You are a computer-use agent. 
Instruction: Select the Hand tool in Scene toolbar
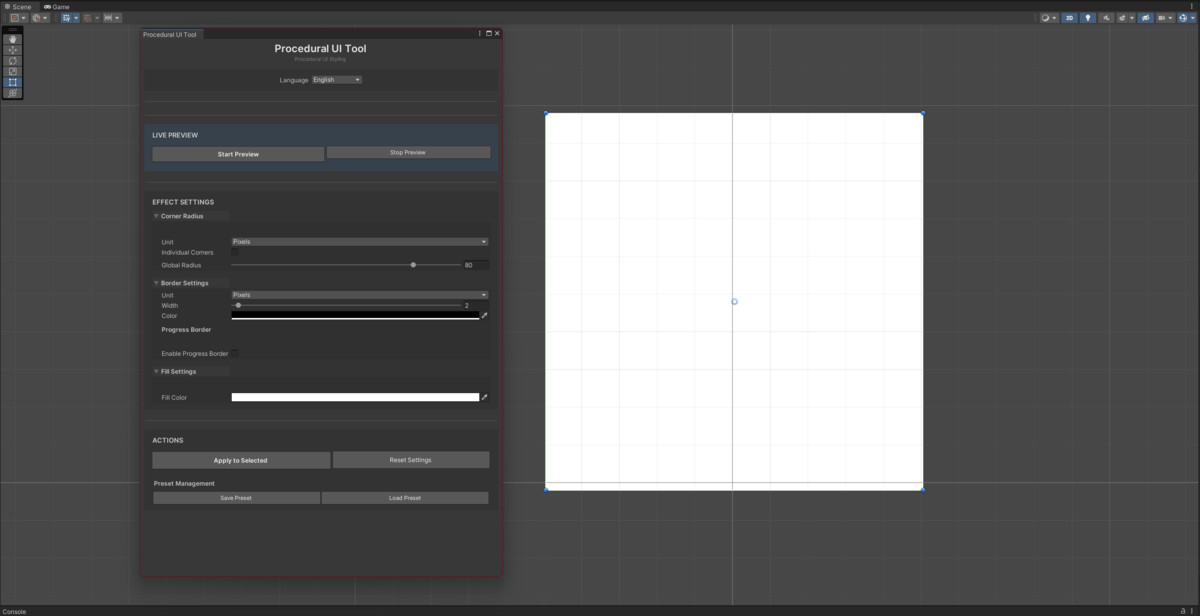pyautogui.click(x=12, y=40)
